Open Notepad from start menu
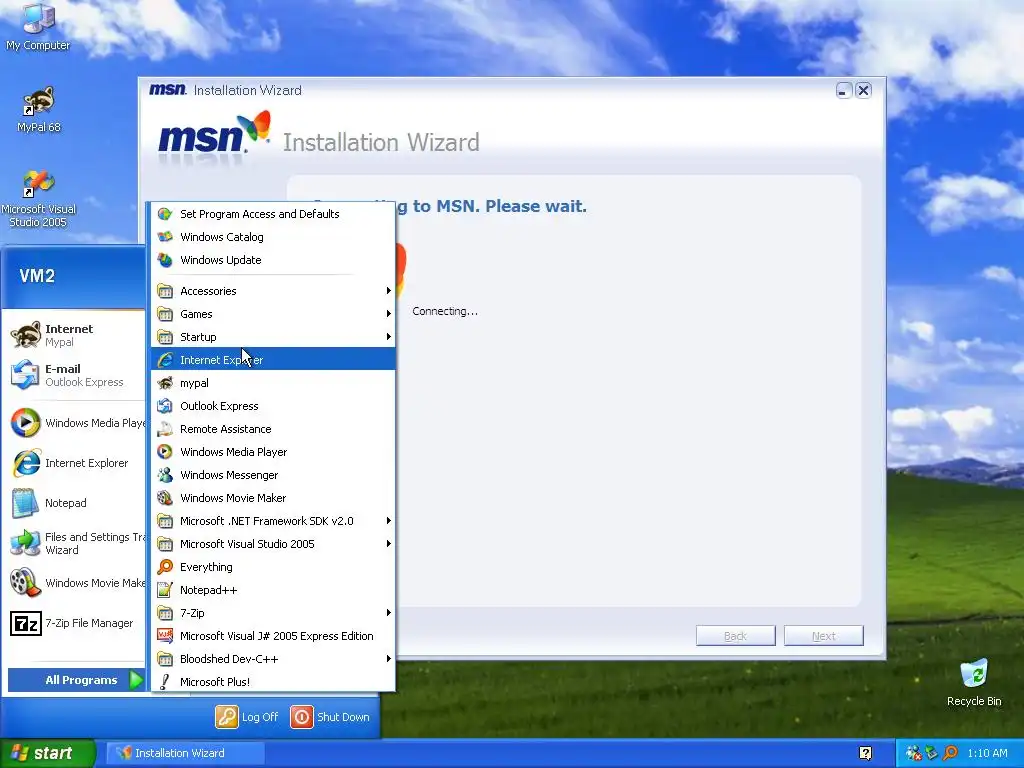Image resolution: width=1024 pixels, height=768 pixels. coord(76,503)
